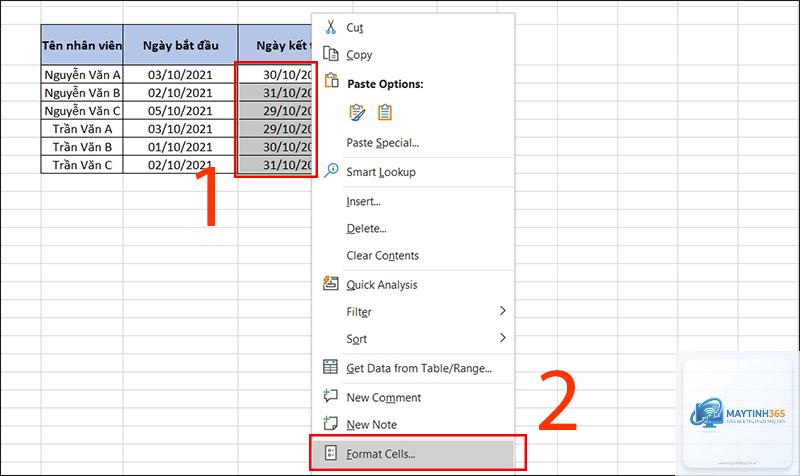This screenshot has height=476, width=800.
Task: Expand the Filter submenu arrow
Action: [x=503, y=310]
